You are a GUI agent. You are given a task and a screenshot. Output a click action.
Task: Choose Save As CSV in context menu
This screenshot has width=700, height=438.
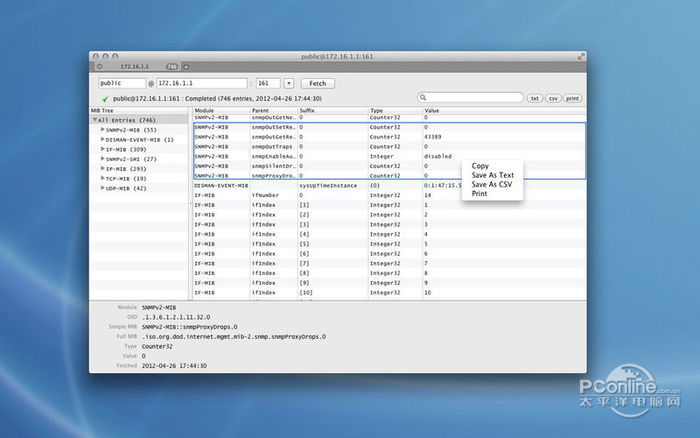(x=491, y=184)
